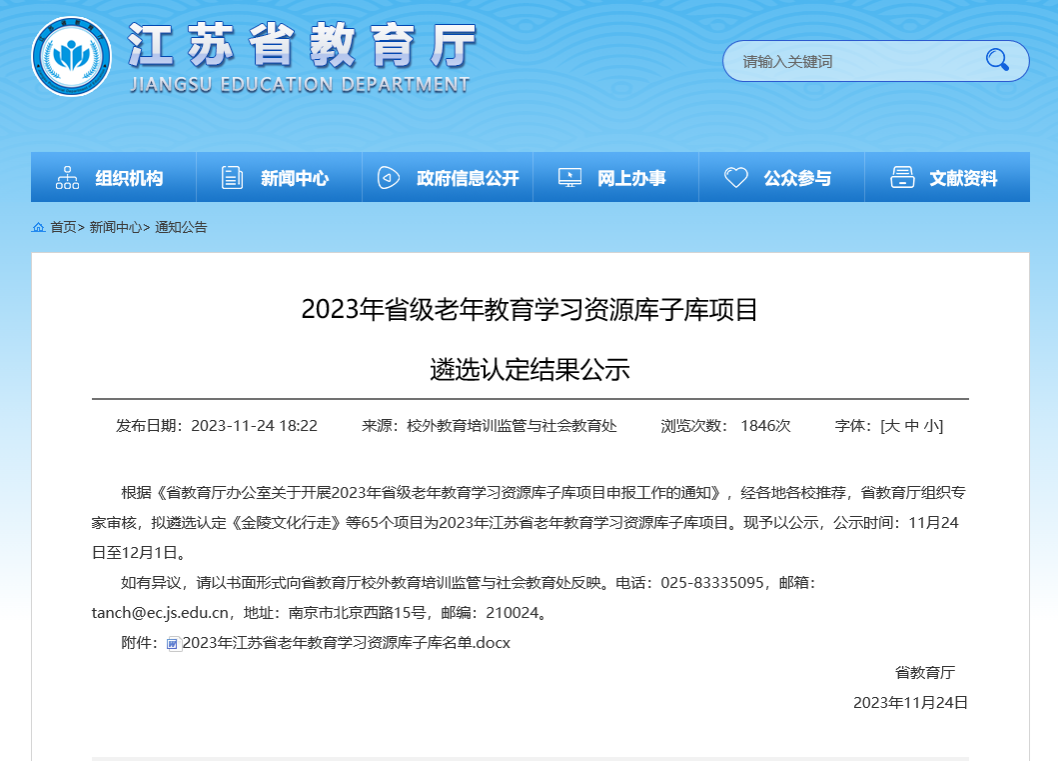Image resolution: width=1058 pixels, height=761 pixels.
Task: Set font size to 小
Action: point(932,426)
